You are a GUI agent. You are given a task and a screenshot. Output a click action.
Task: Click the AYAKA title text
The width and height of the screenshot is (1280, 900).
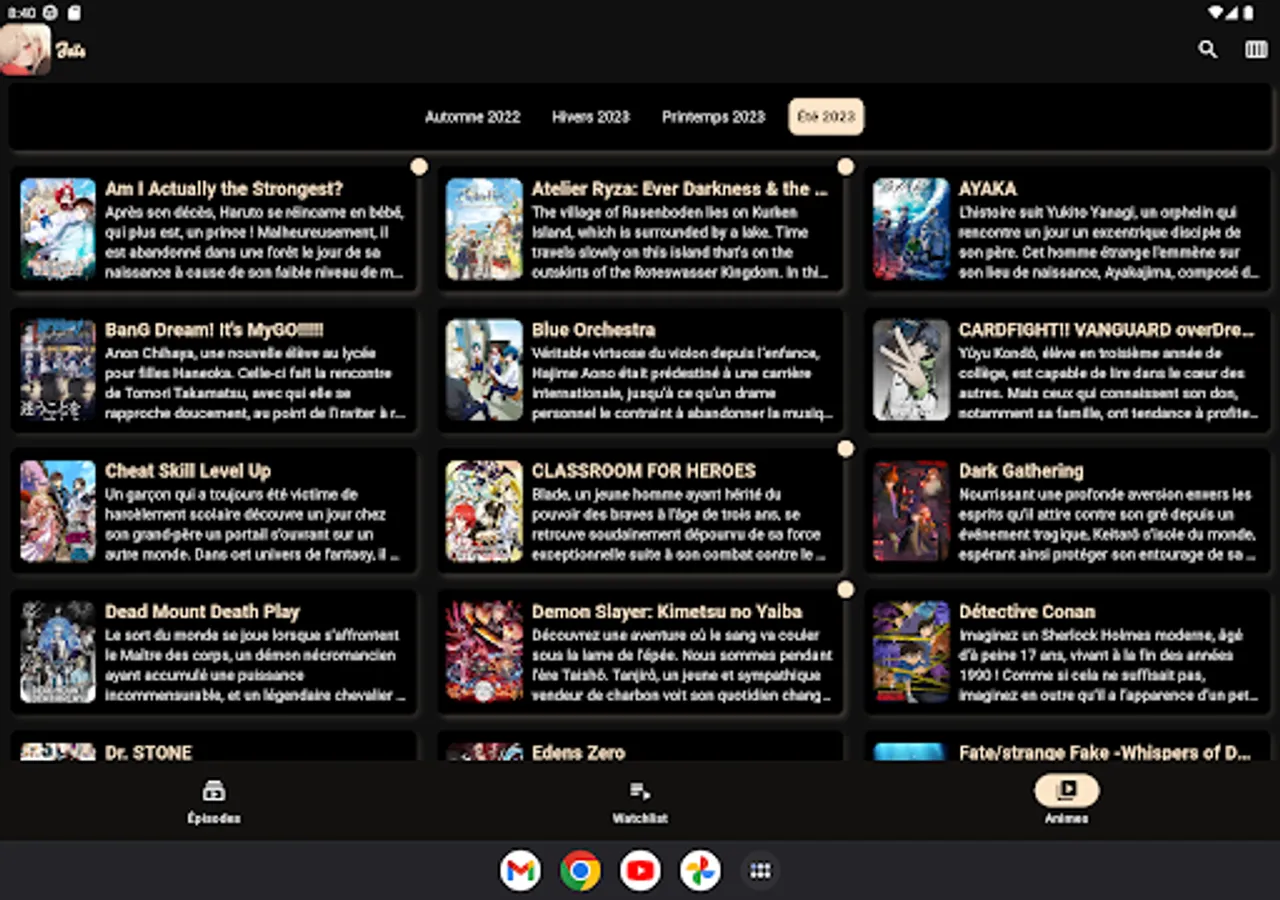click(988, 189)
